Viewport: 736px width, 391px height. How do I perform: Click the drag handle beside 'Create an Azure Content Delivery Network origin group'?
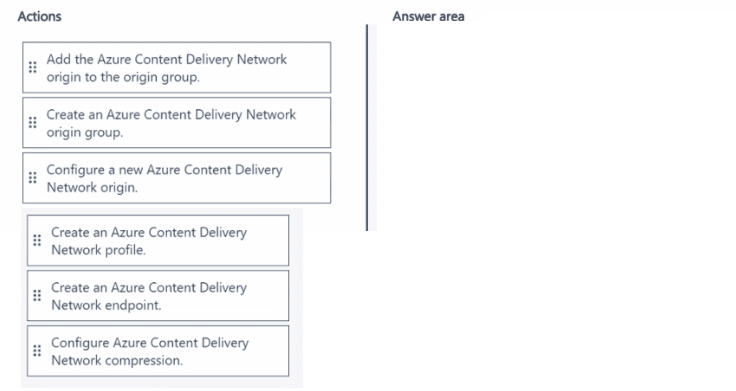tap(32, 123)
